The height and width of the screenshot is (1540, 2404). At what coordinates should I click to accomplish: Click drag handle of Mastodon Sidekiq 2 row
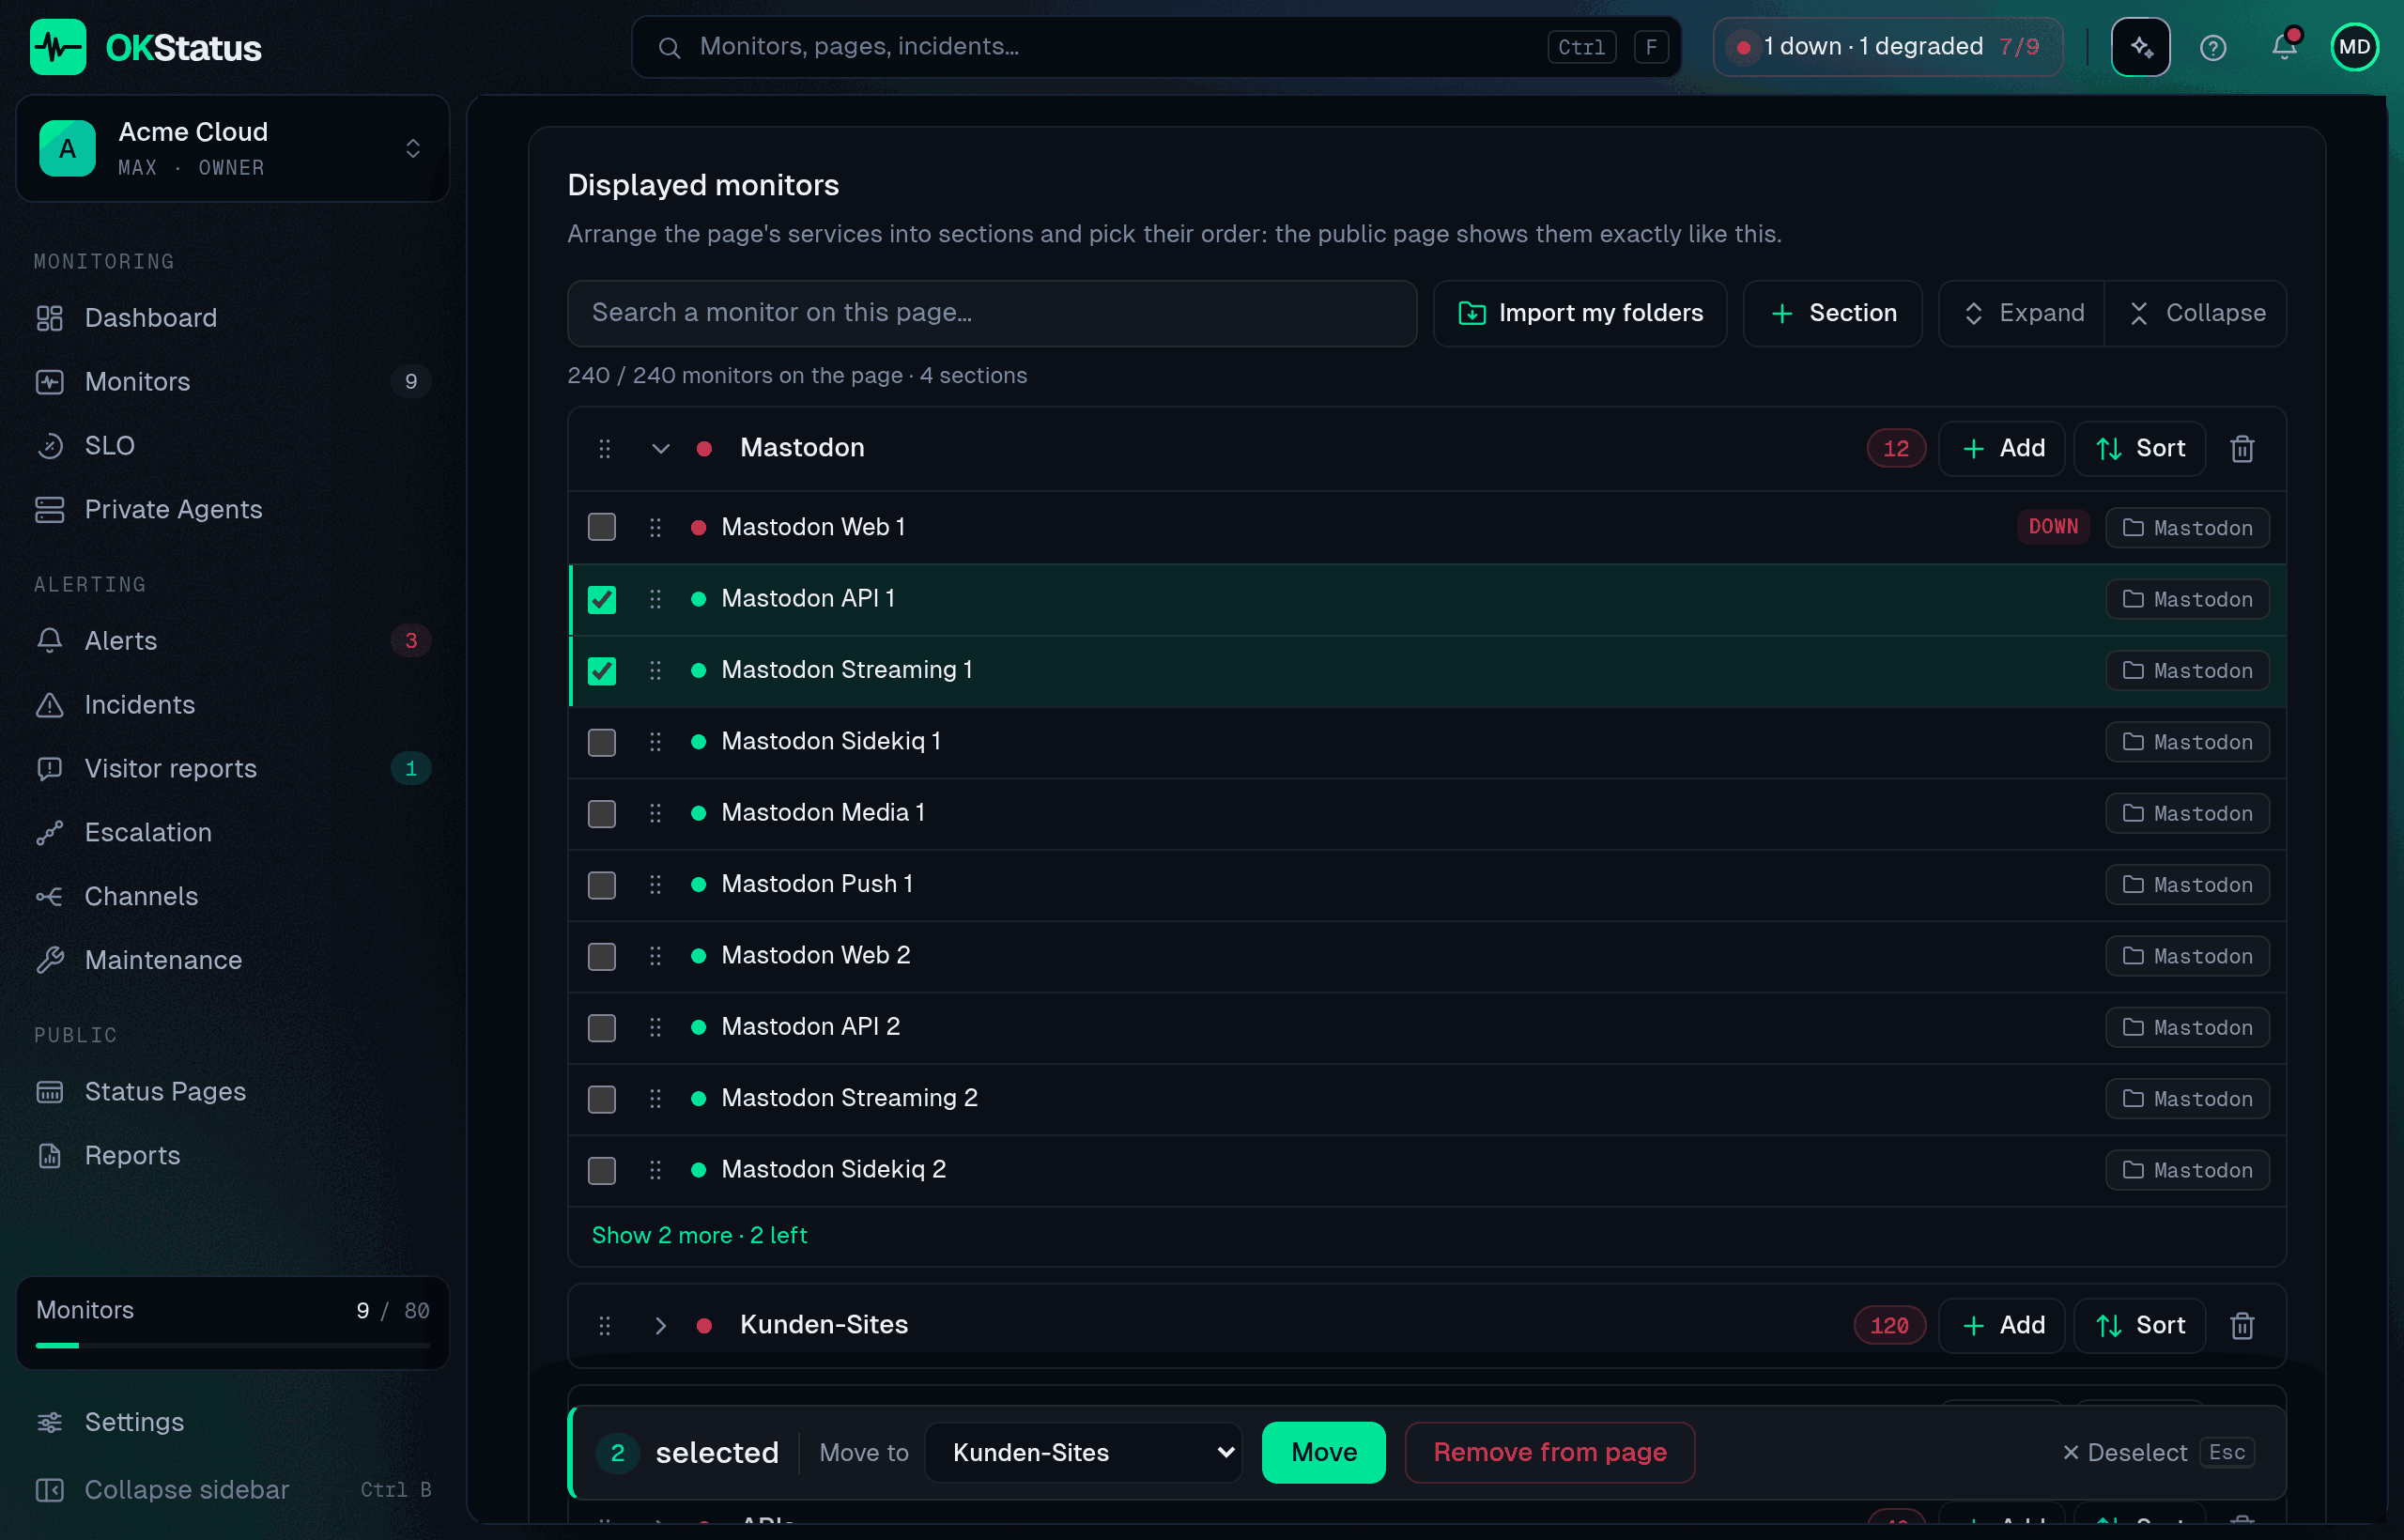(655, 1169)
